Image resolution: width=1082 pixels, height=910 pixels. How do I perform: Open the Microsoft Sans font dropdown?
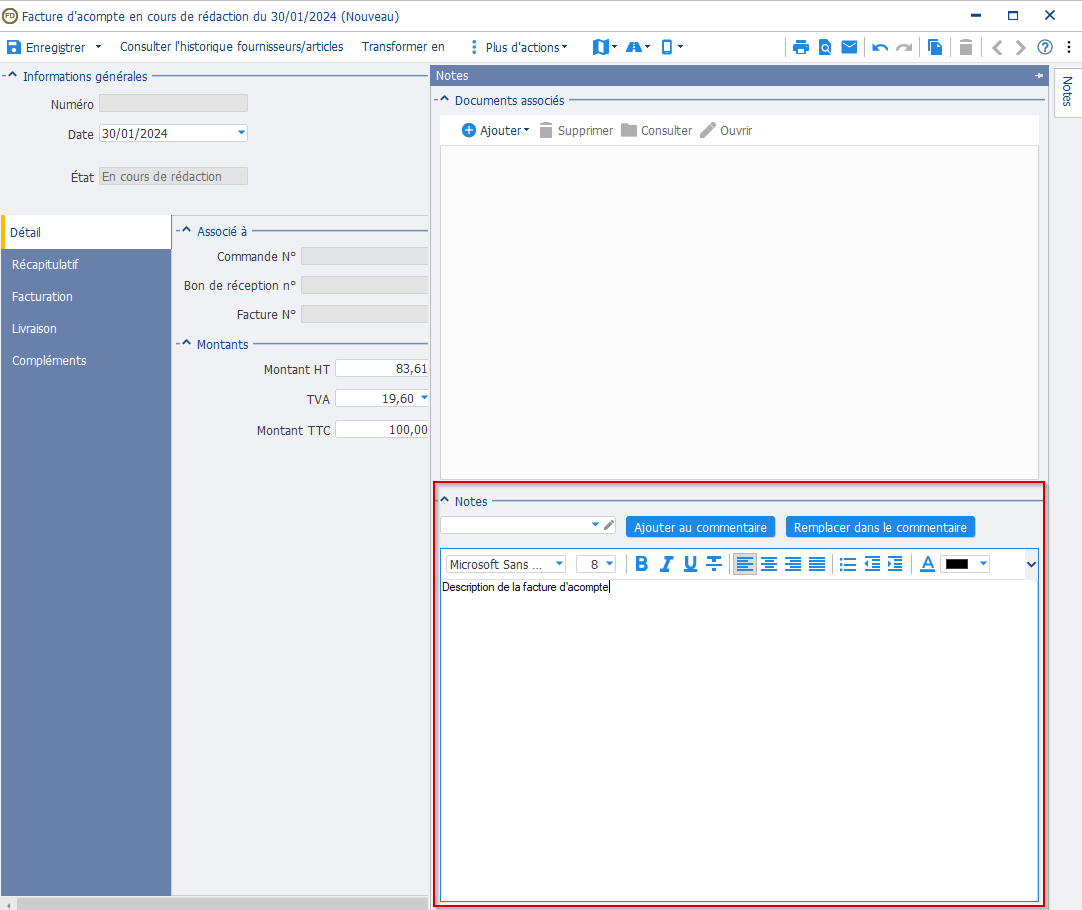click(x=506, y=564)
